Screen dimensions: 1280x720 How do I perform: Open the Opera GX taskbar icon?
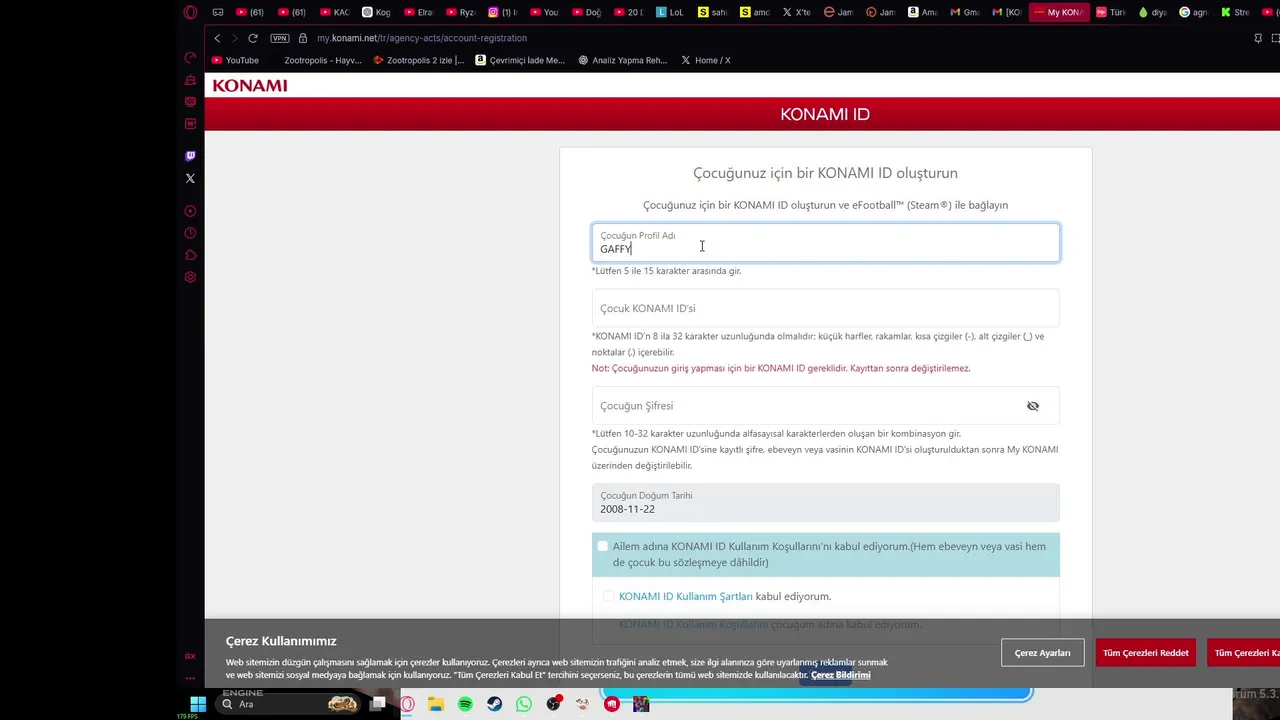tap(408, 704)
